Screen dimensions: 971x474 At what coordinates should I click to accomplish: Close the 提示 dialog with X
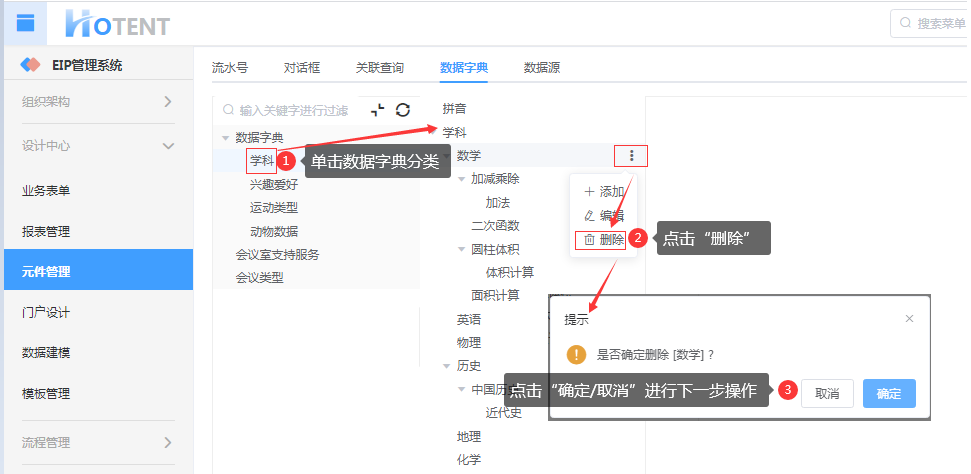pos(909,318)
